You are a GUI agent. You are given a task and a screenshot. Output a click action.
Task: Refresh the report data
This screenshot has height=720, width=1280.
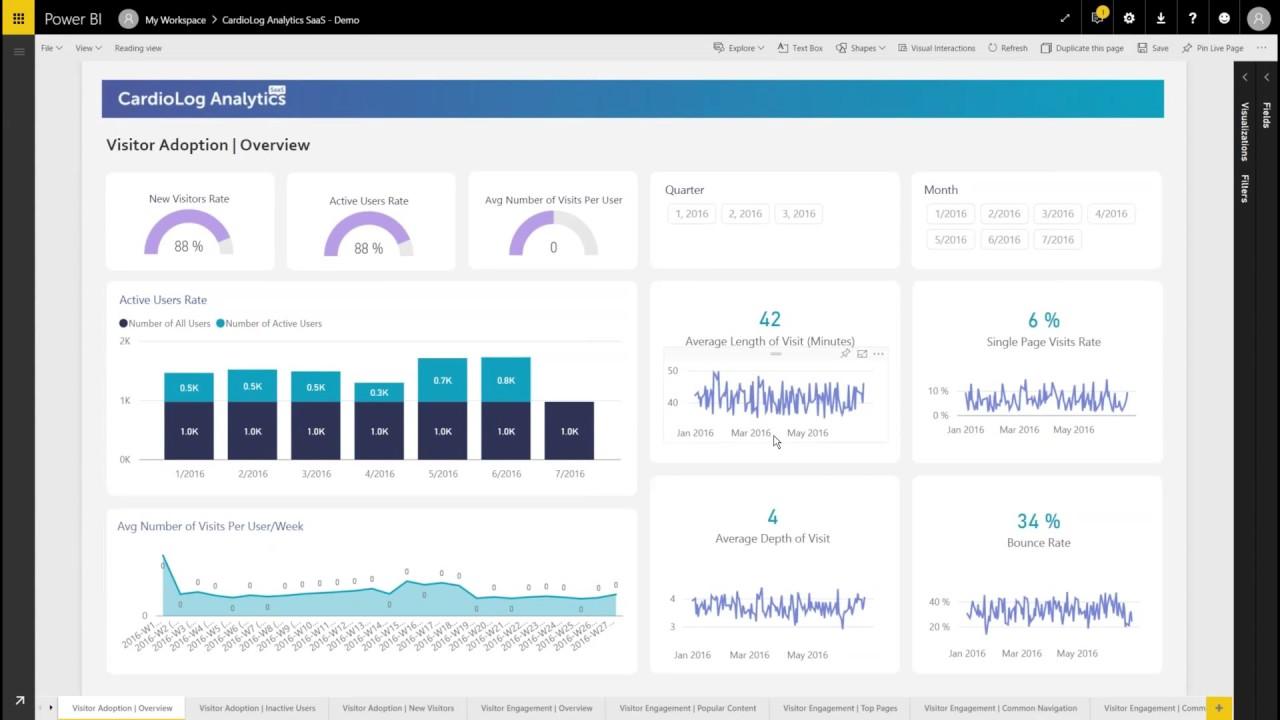pos(1009,47)
